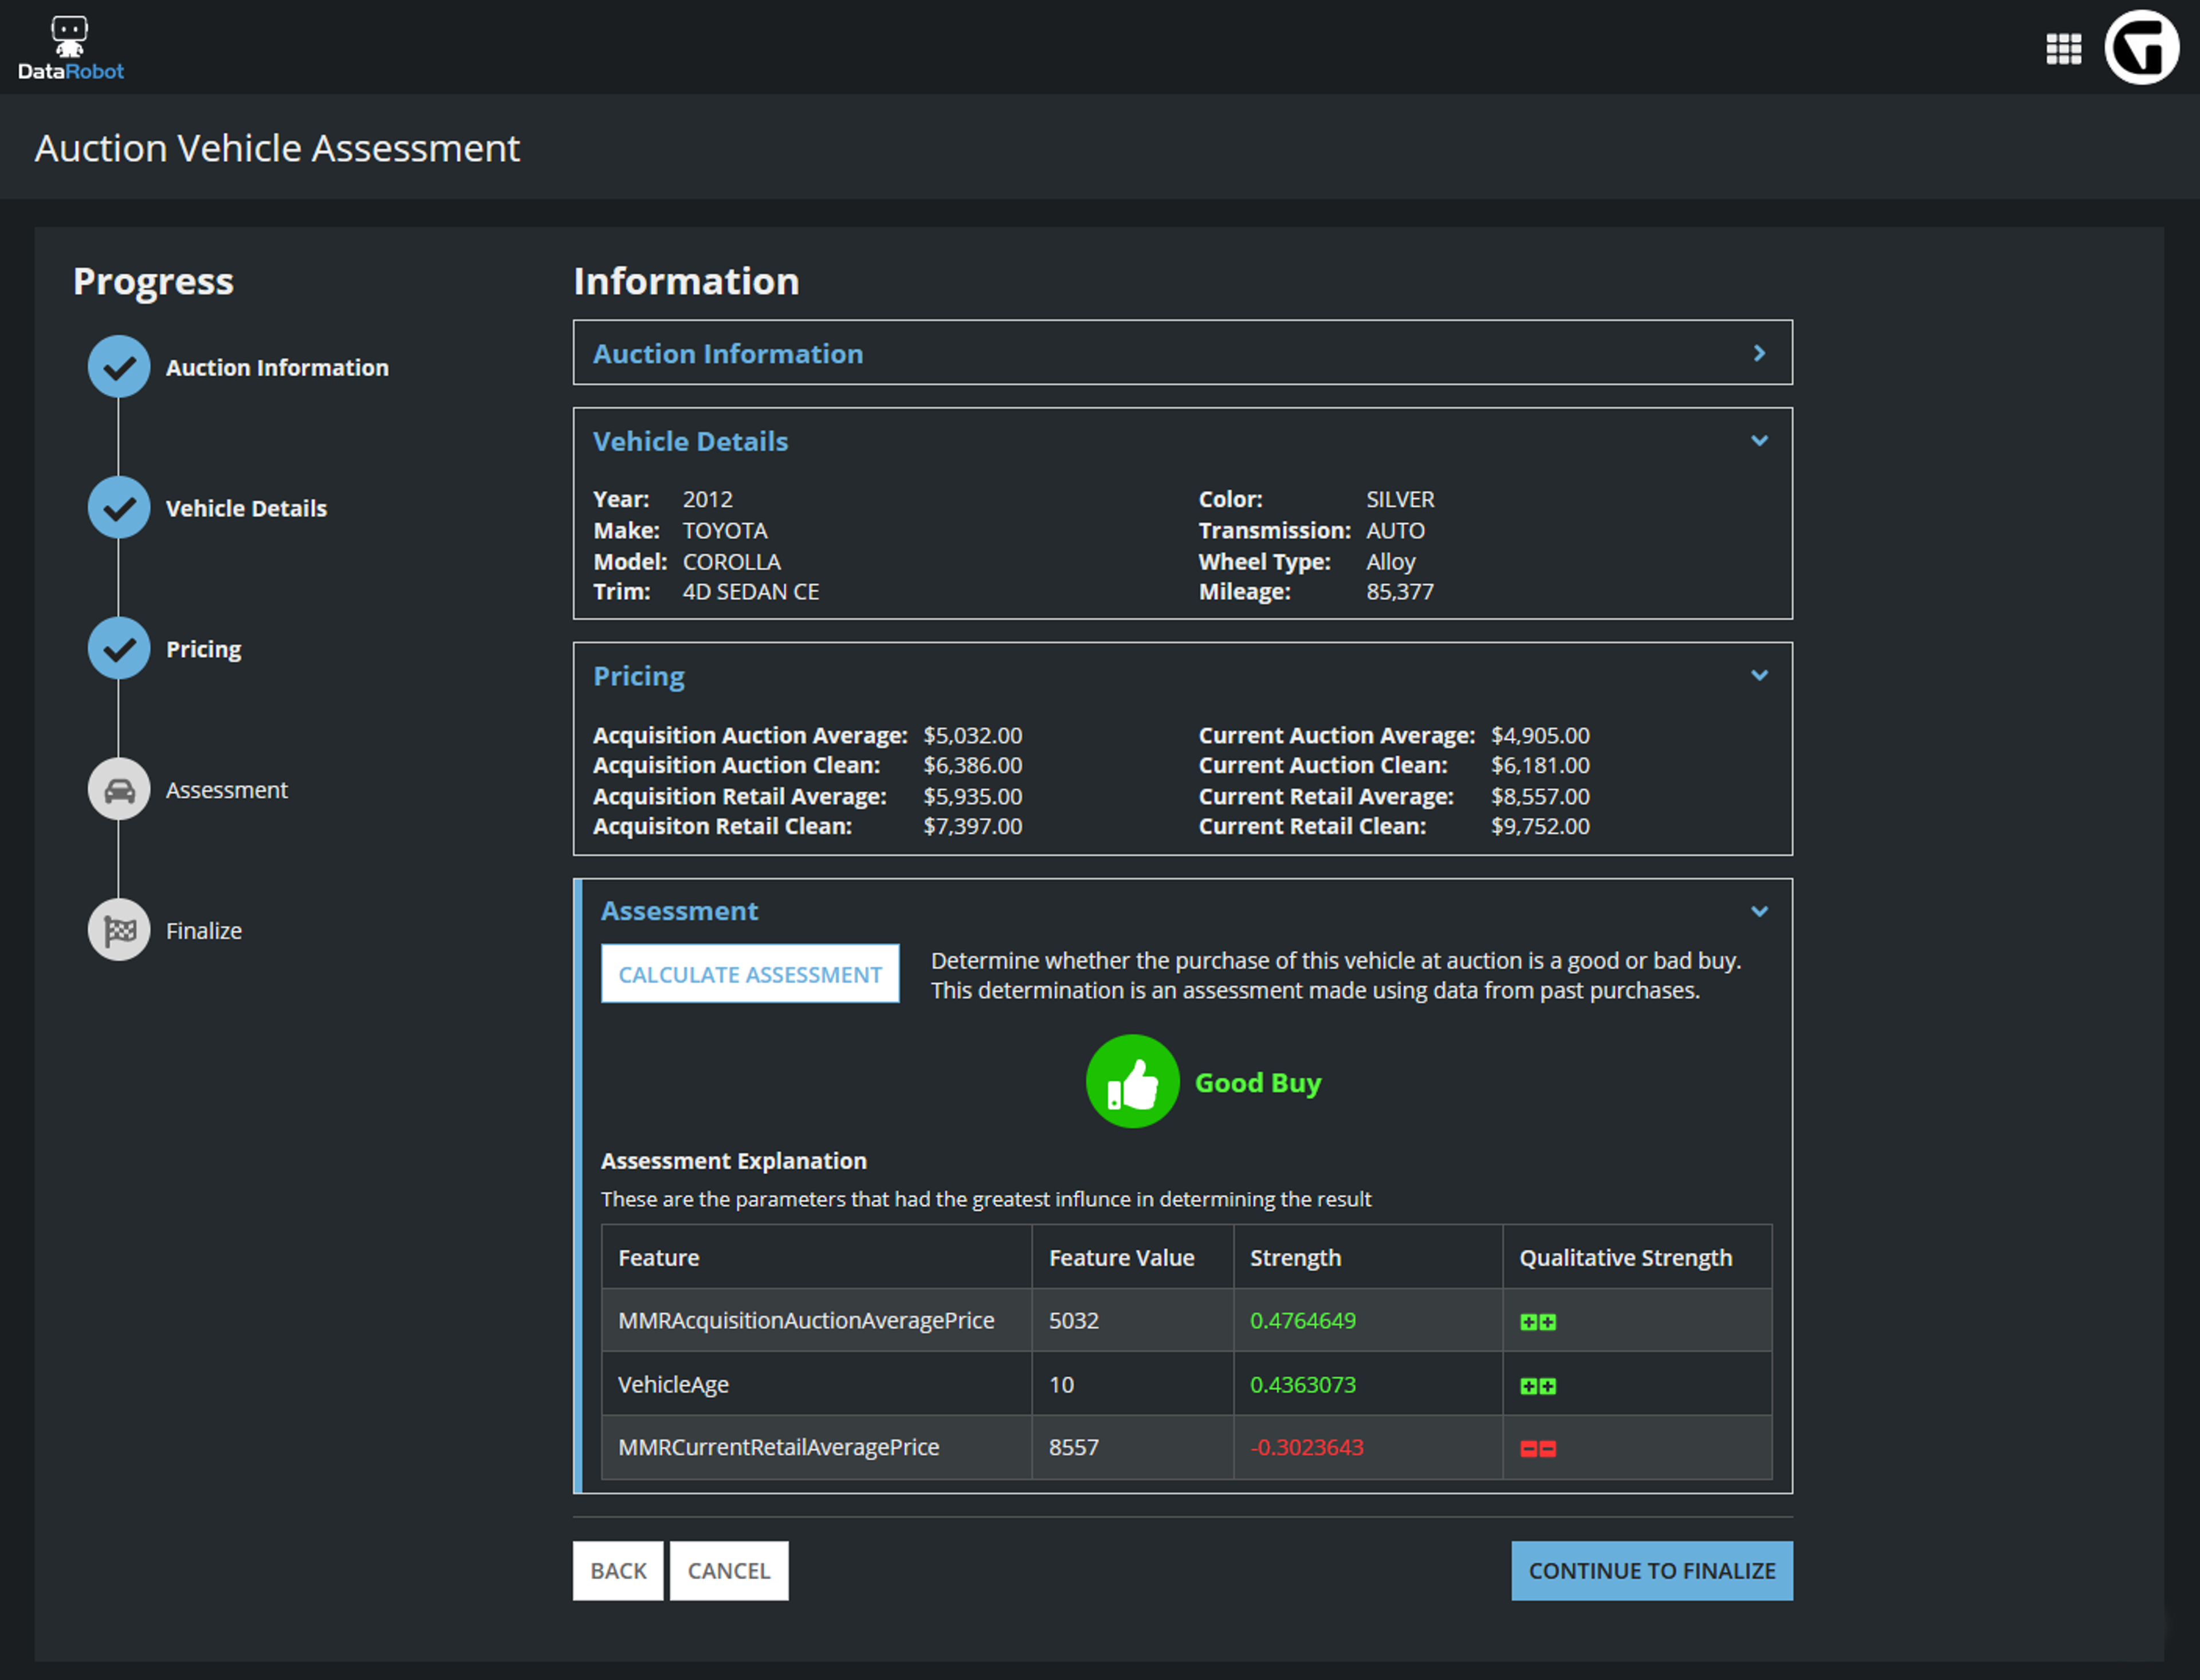The height and width of the screenshot is (1680, 2200).
Task: Click the color value SILVER
Action: 1400,500
